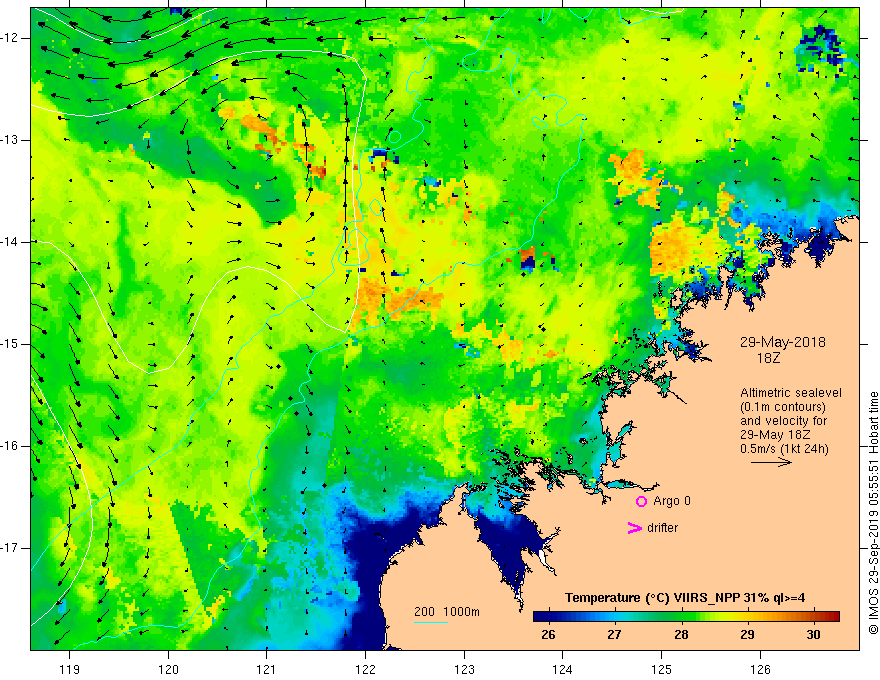Click the cyan 200m contour legend line

click(430, 622)
